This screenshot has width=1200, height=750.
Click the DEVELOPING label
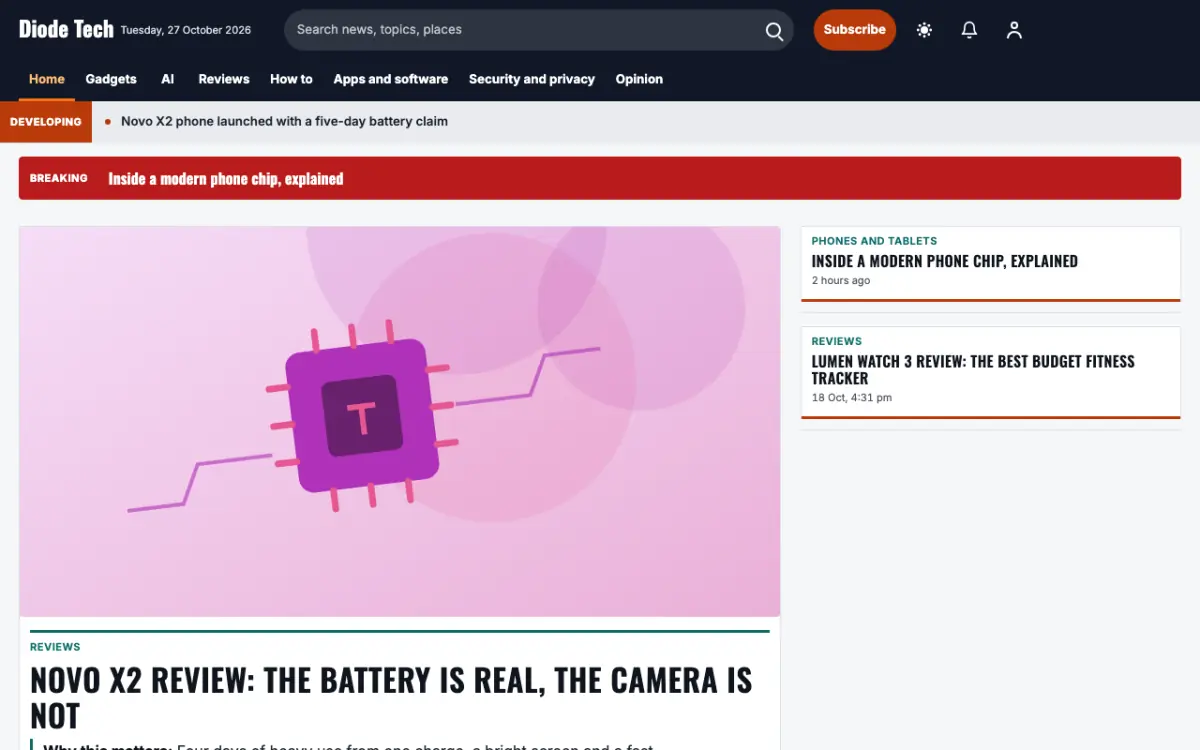(46, 122)
